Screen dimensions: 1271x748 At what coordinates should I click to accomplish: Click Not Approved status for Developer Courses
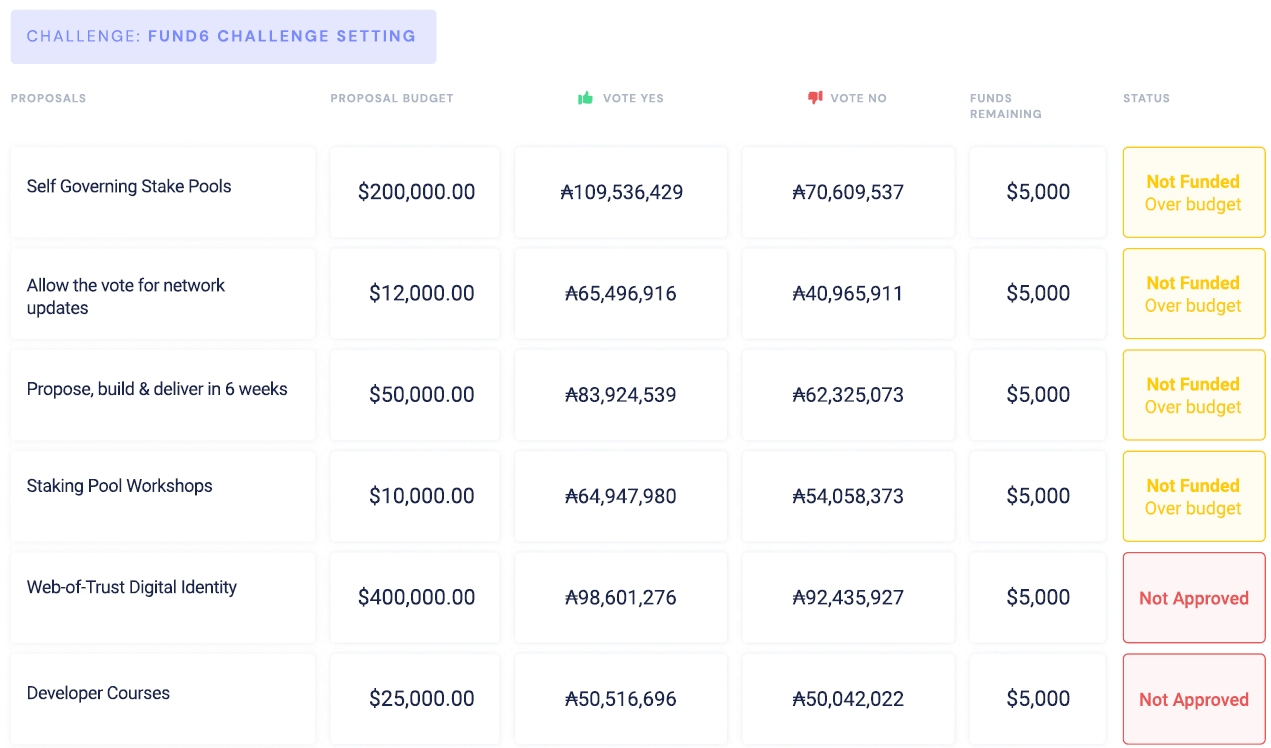(1193, 699)
